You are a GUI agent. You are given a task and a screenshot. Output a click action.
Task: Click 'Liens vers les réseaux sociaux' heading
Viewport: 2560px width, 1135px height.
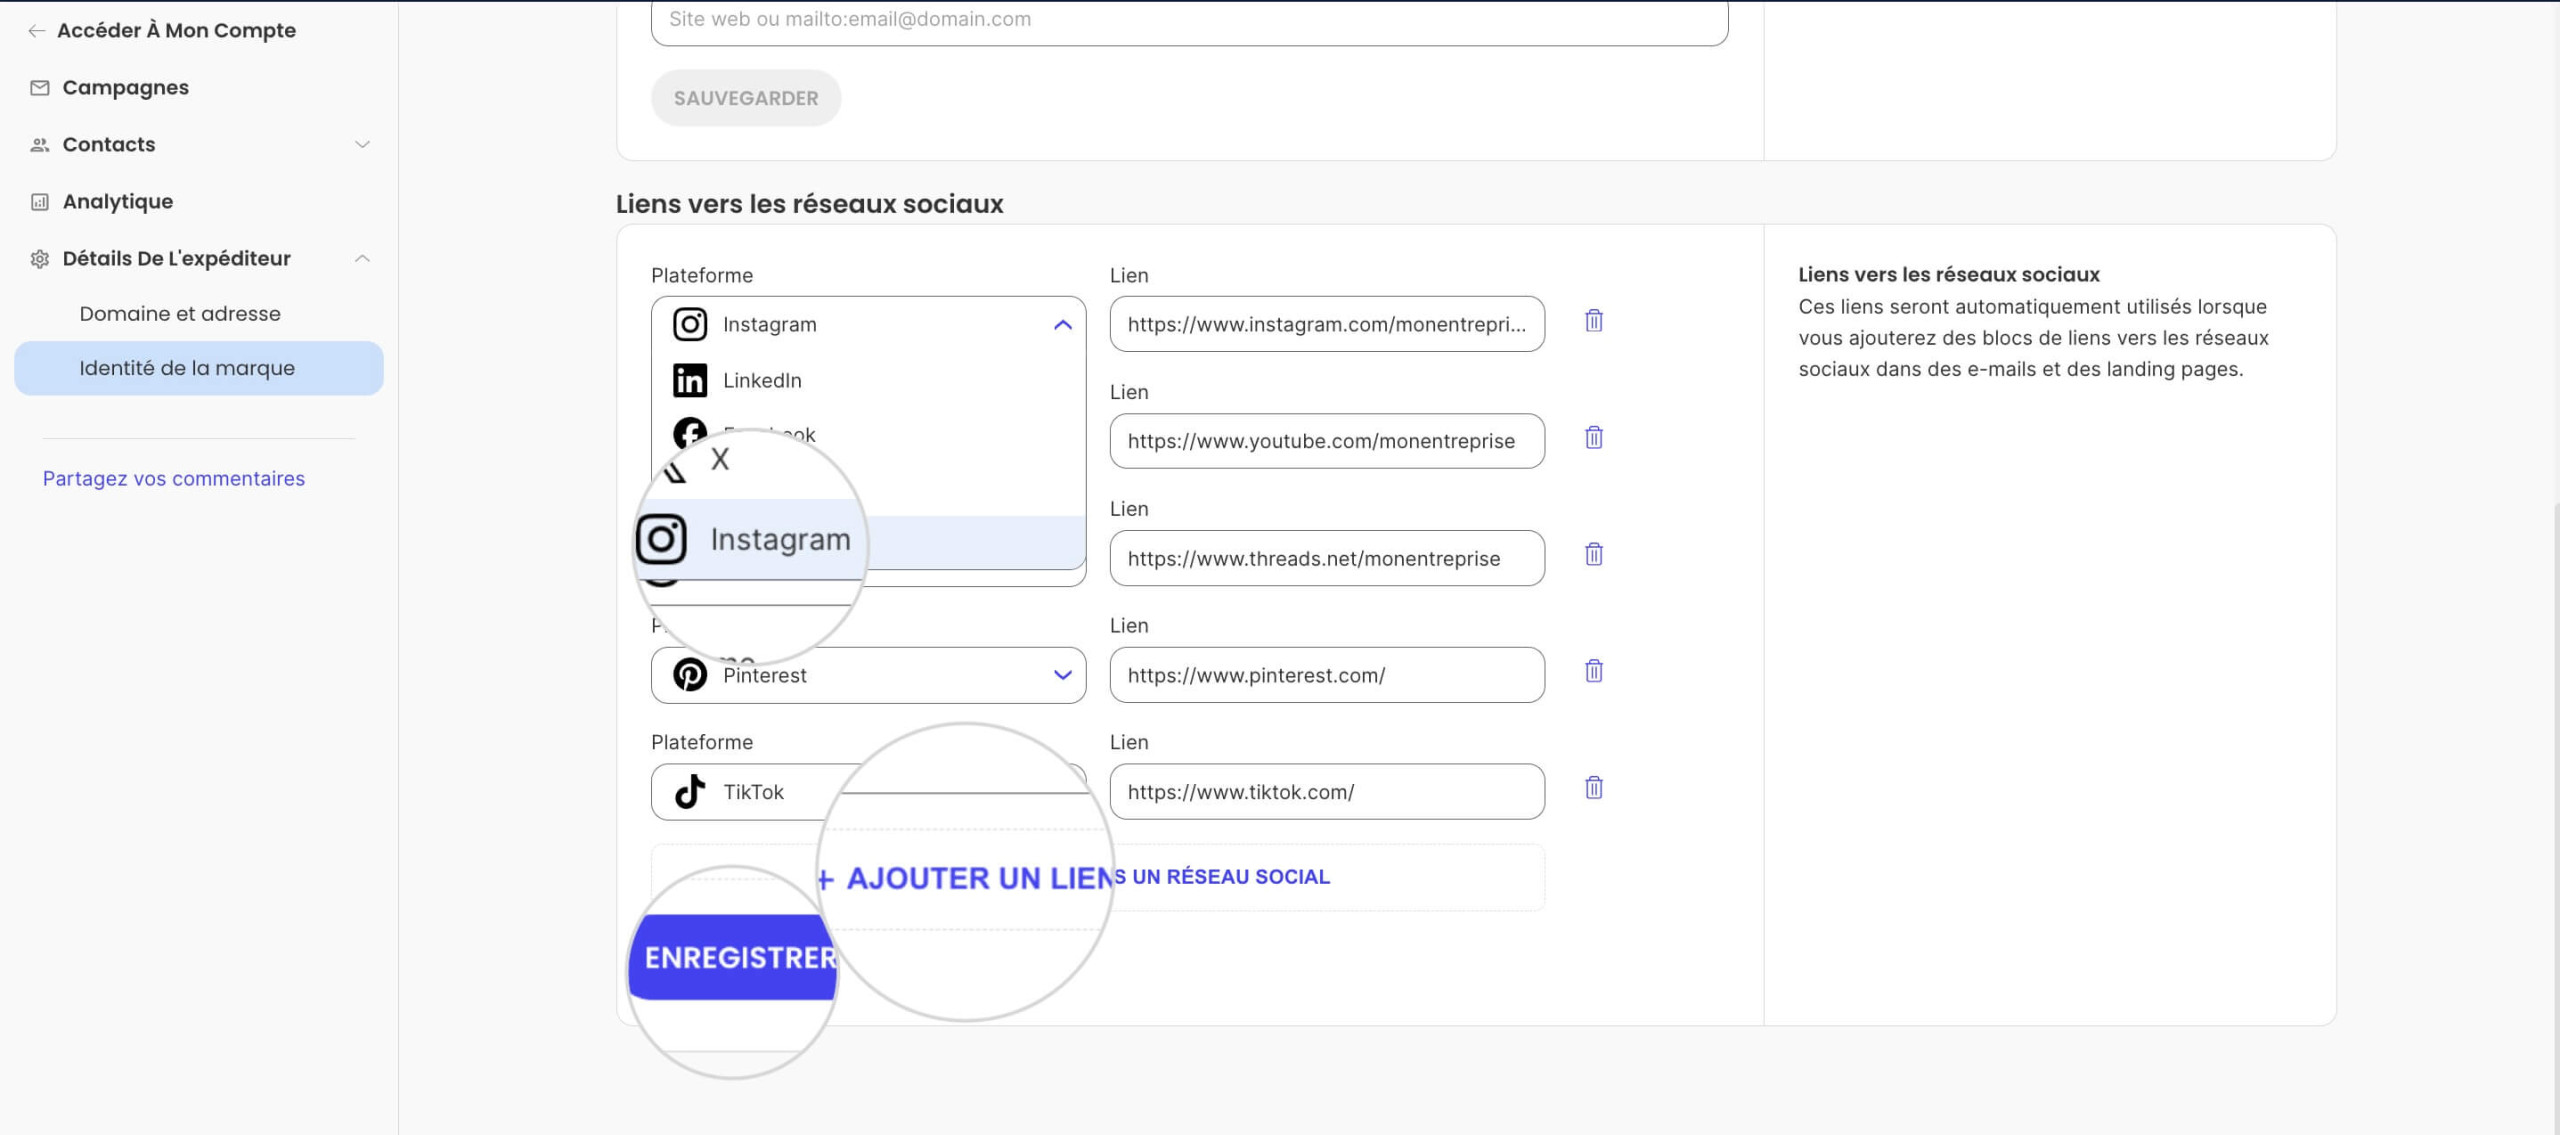pos(809,204)
